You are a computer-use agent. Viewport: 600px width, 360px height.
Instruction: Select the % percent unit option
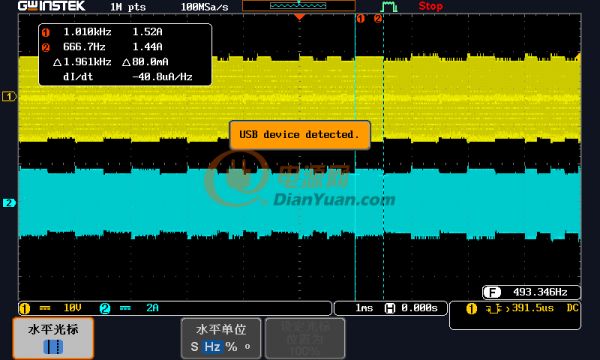click(x=231, y=347)
